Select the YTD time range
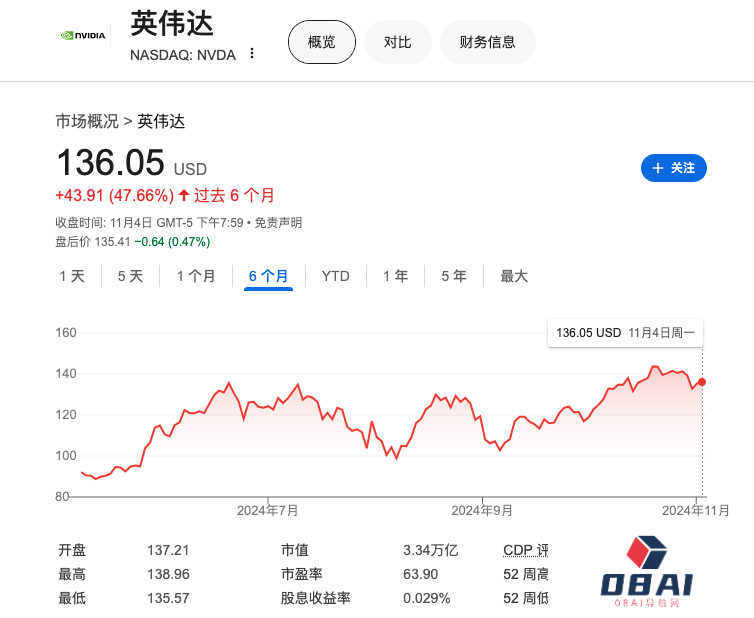 335,276
